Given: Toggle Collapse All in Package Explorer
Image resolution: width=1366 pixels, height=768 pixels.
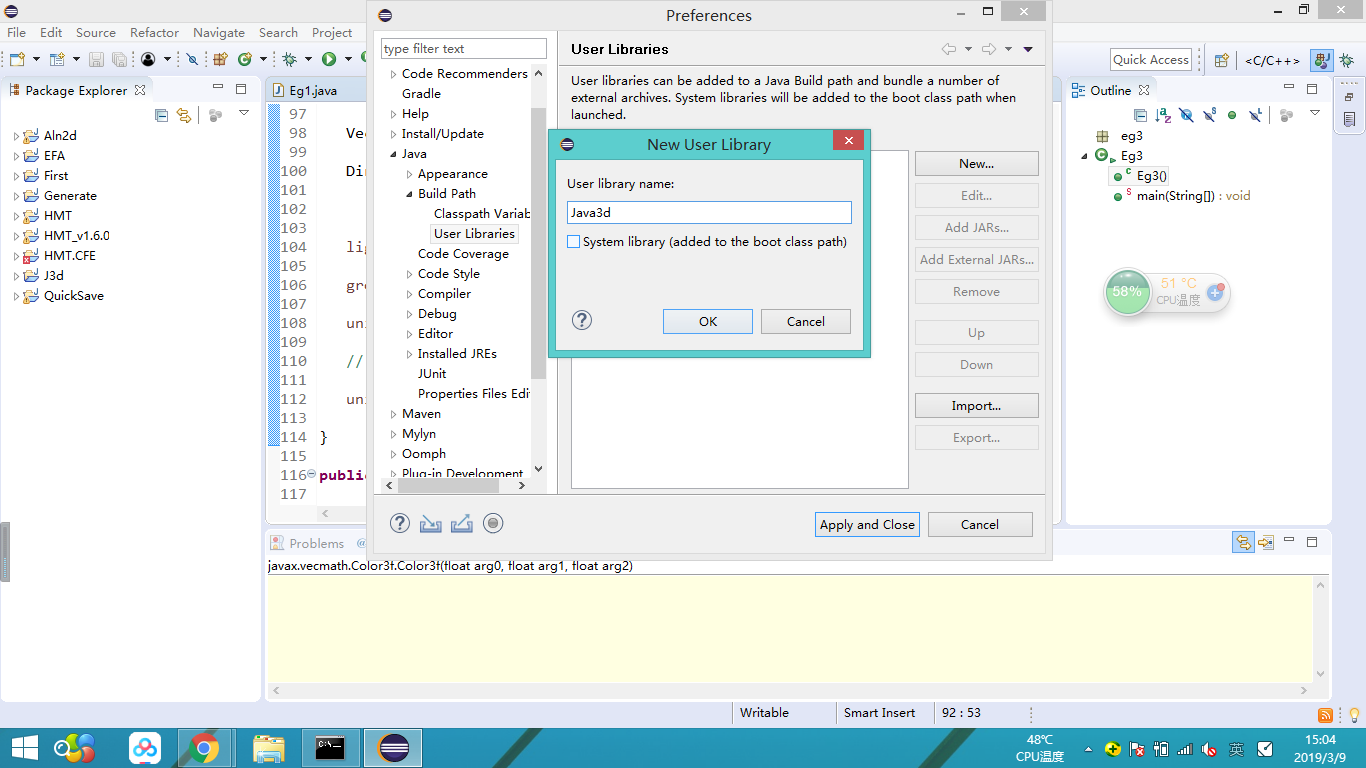Looking at the screenshot, I should [x=161, y=115].
